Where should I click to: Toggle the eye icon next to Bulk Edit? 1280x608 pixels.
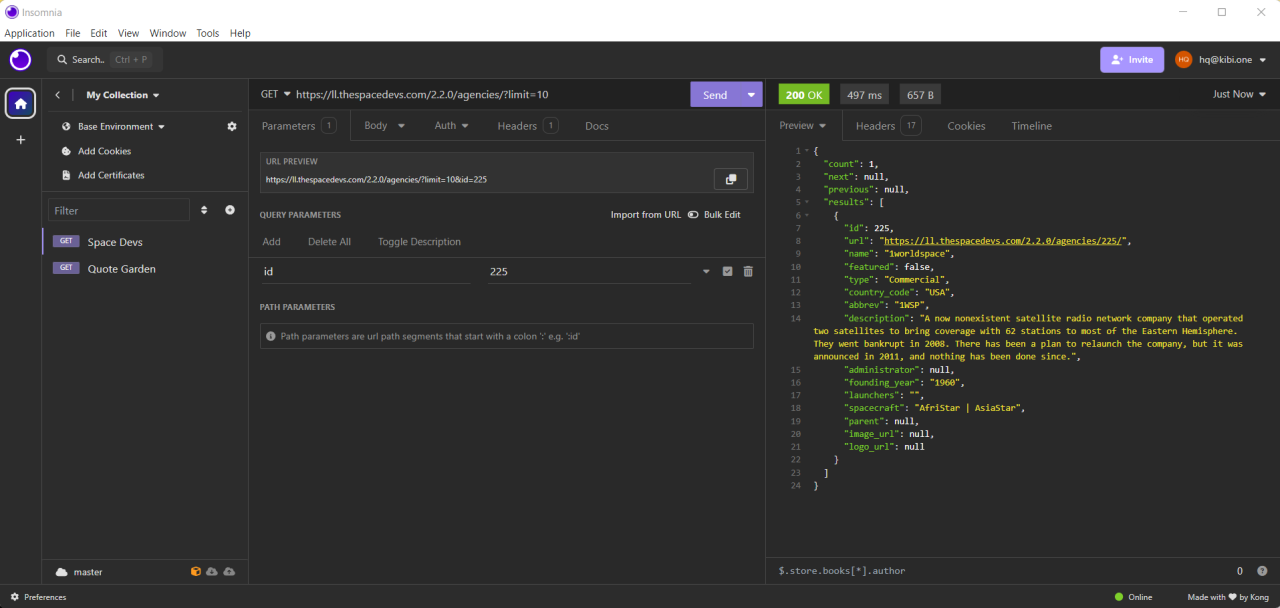click(691, 214)
